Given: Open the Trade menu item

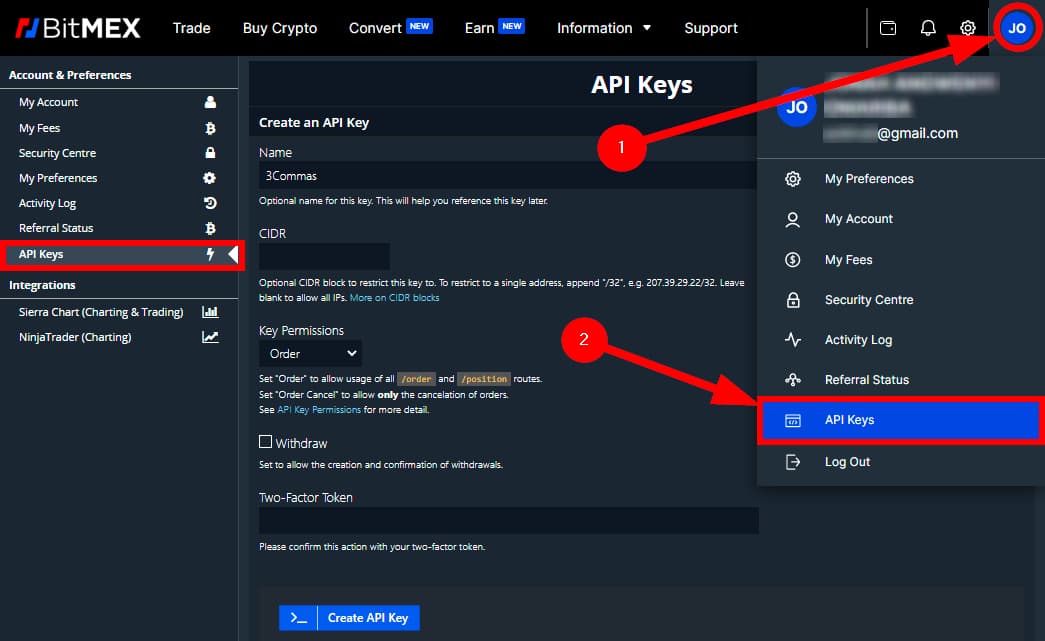Looking at the screenshot, I should pyautogui.click(x=191, y=28).
